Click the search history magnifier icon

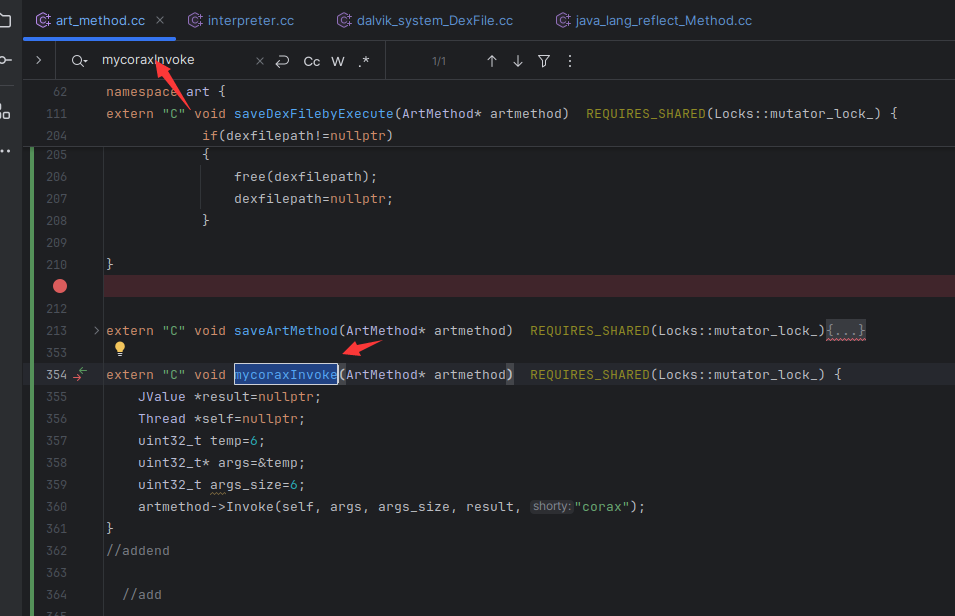[x=79, y=61]
